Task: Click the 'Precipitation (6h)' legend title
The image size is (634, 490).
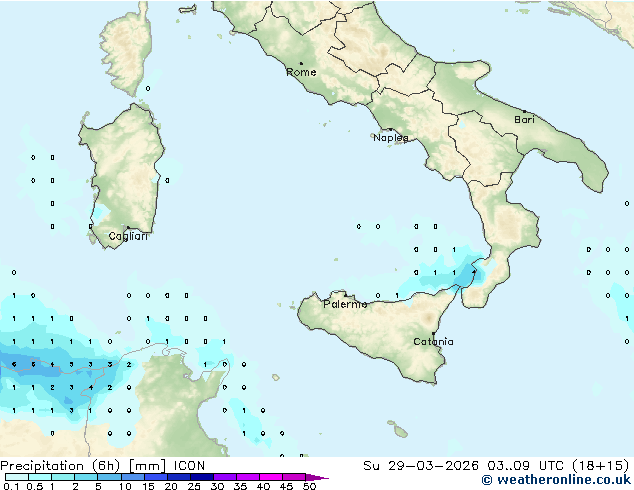Action: (60, 466)
